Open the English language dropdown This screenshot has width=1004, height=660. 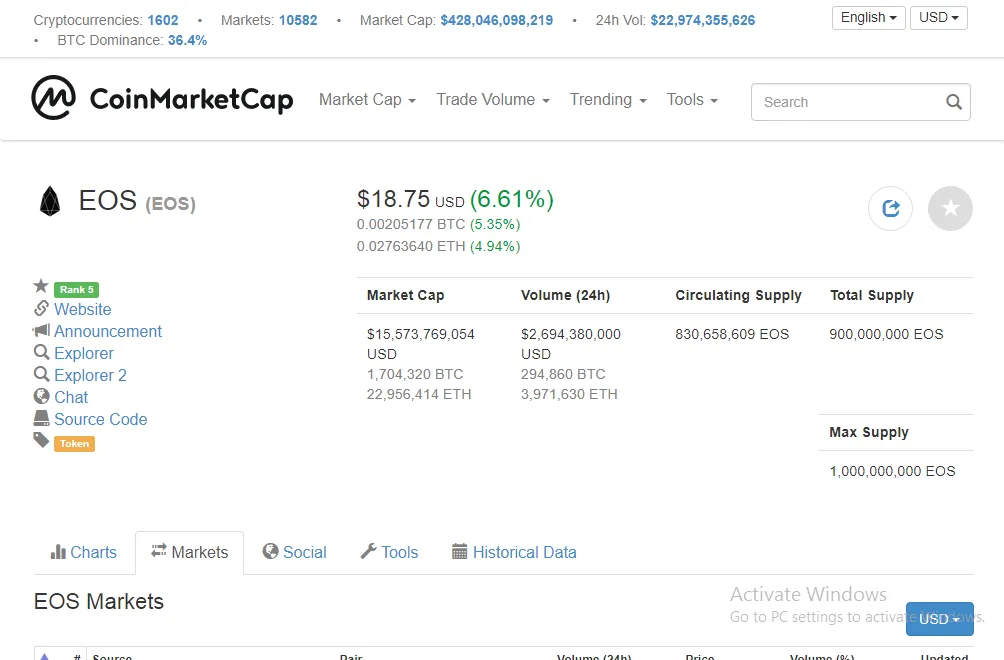[868, 18]
